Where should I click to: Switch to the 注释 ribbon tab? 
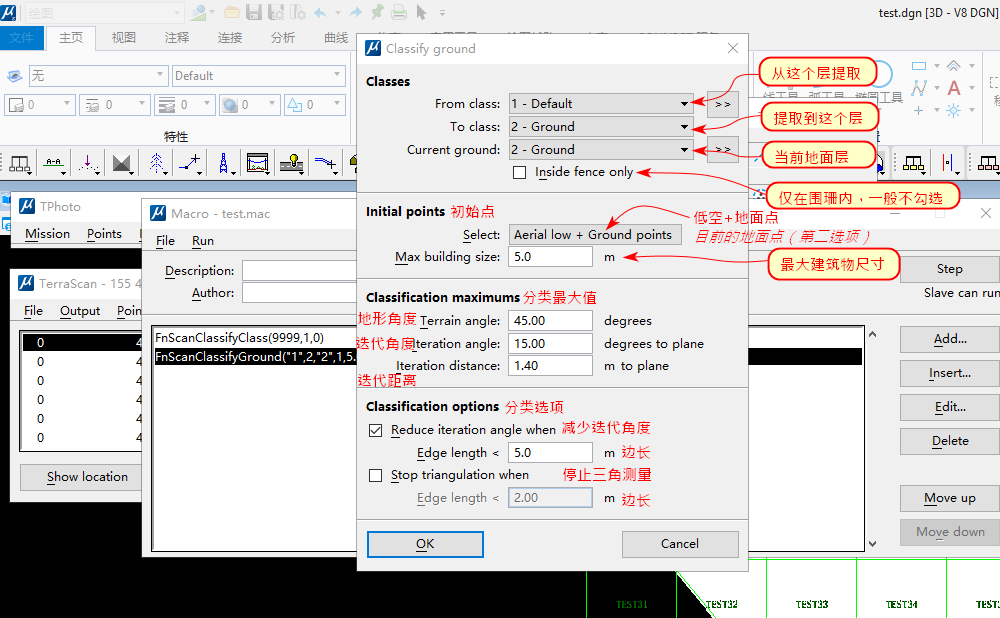tap(177, 38)
